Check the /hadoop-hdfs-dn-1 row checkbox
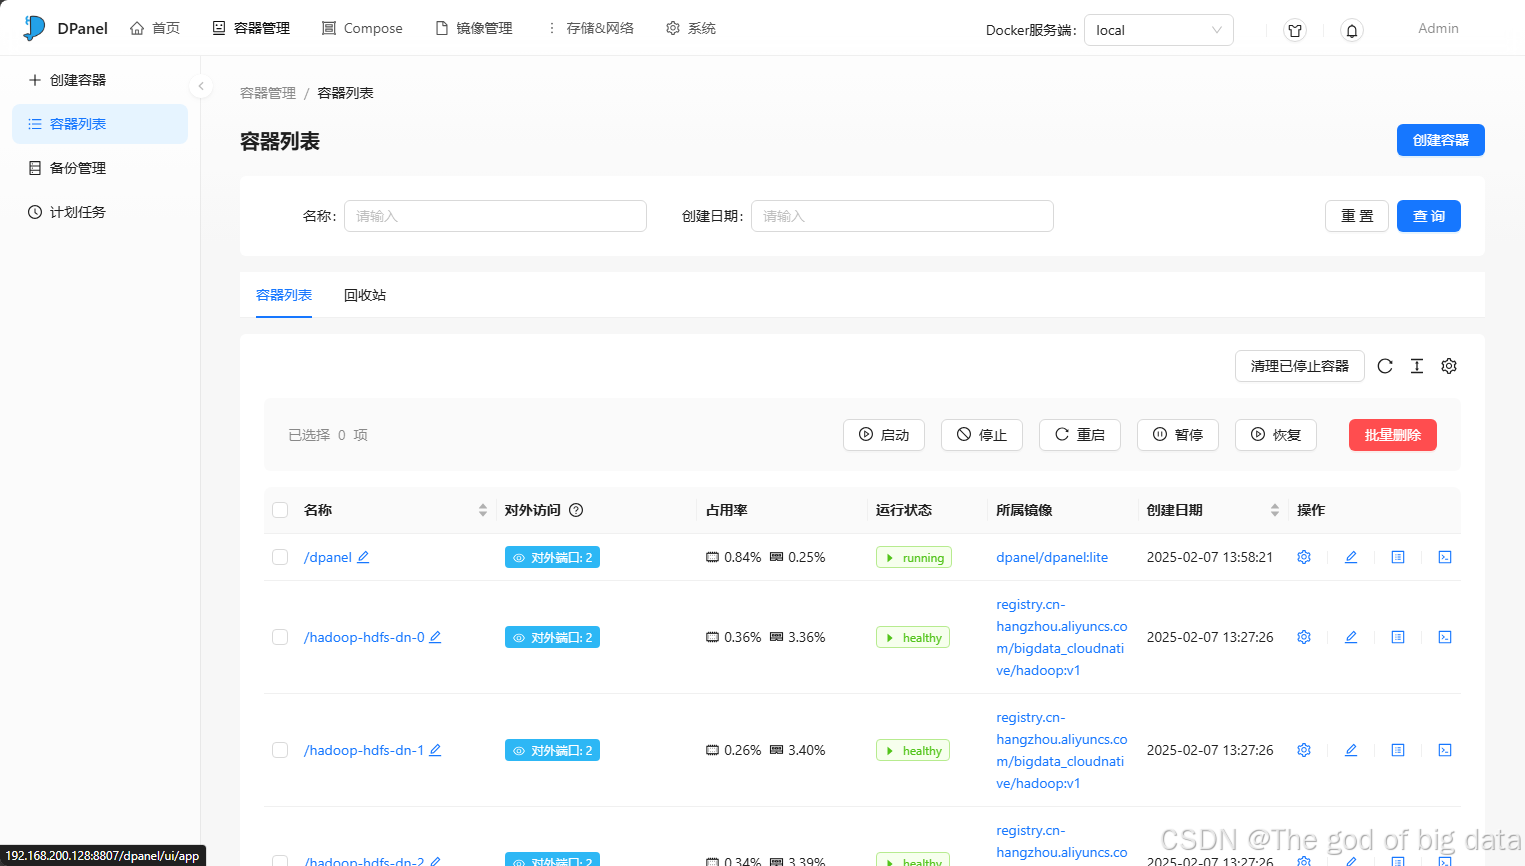Image resolution: width=1525 pixels, height=866 pixels. pos(280,750)
